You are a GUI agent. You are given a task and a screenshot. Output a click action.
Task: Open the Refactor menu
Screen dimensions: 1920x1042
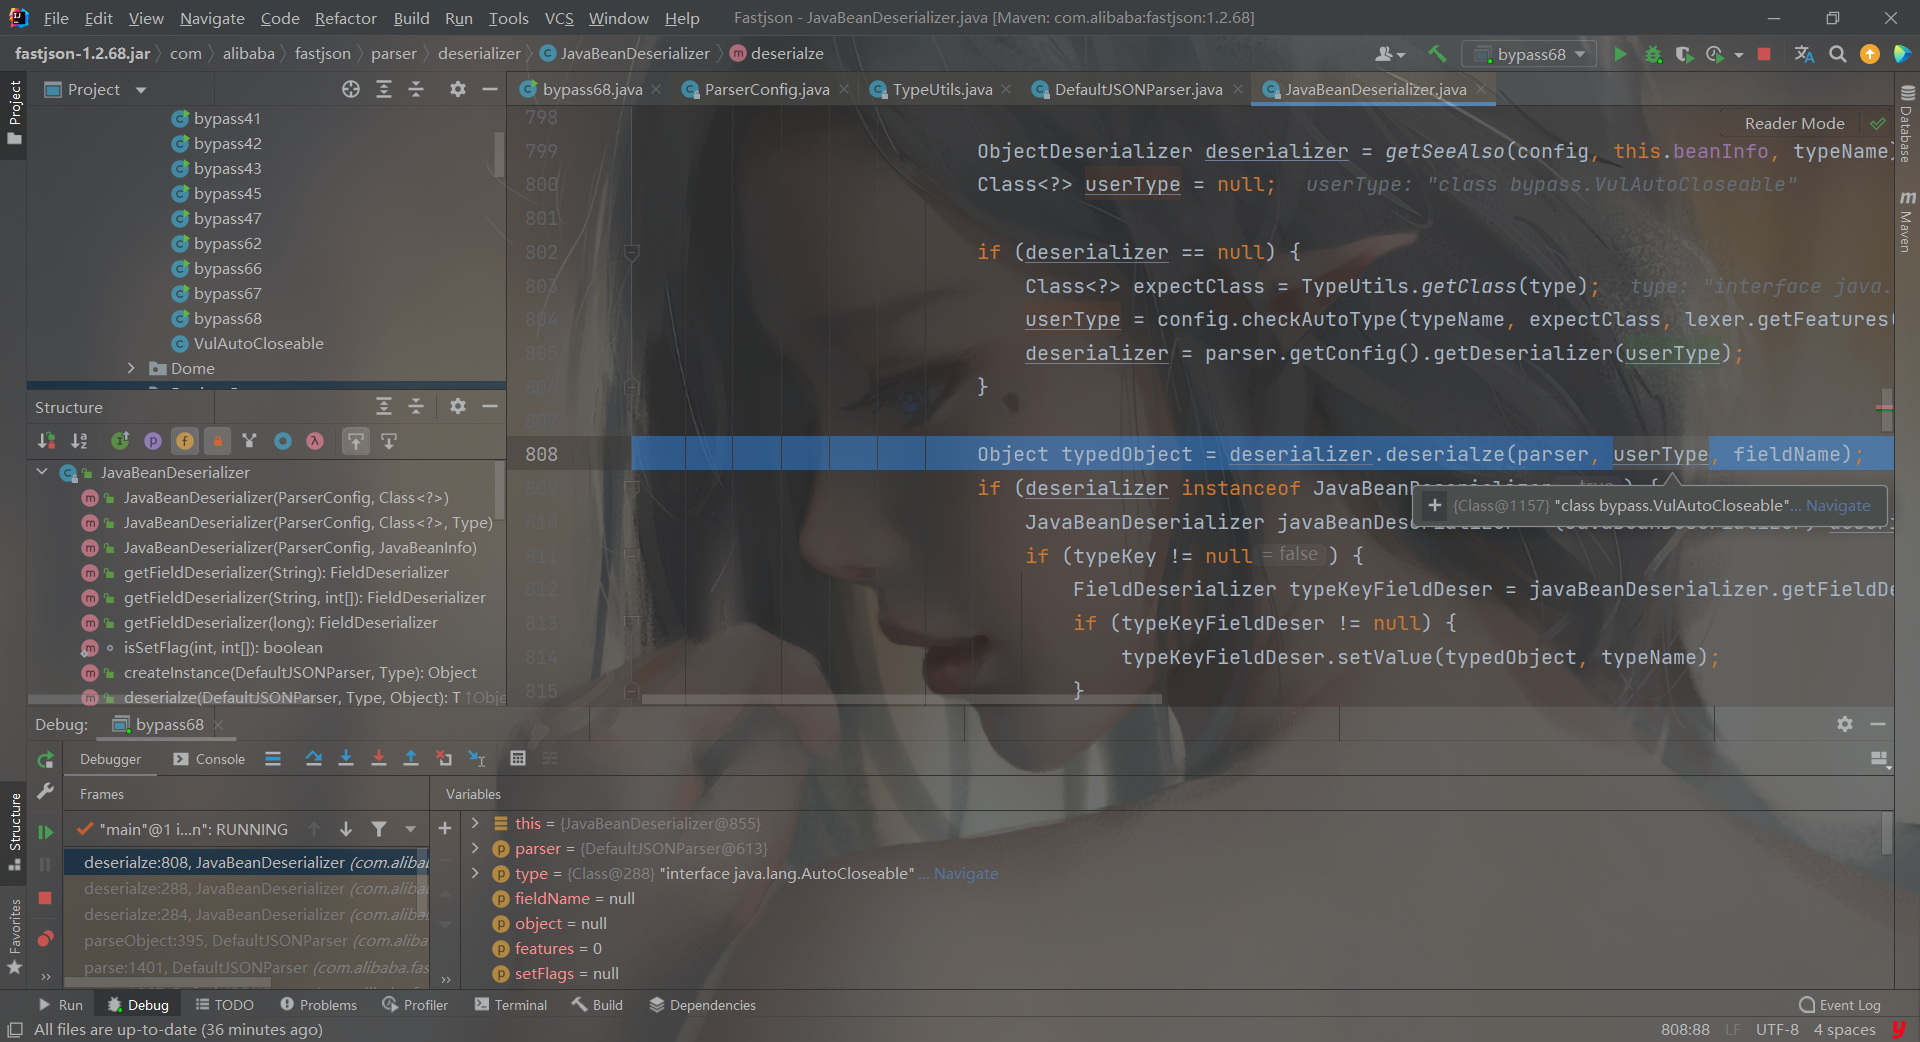[x=345, y=18]
